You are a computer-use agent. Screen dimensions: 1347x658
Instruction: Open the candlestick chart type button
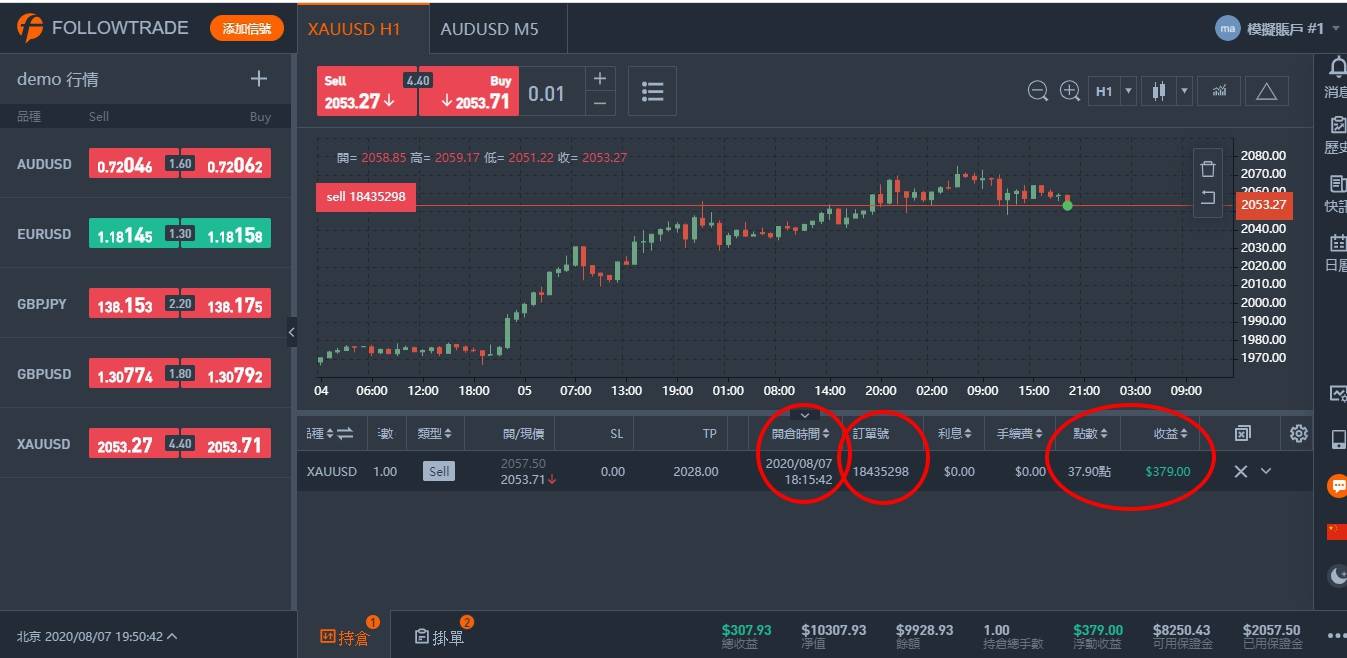[x=1159, y=91]
